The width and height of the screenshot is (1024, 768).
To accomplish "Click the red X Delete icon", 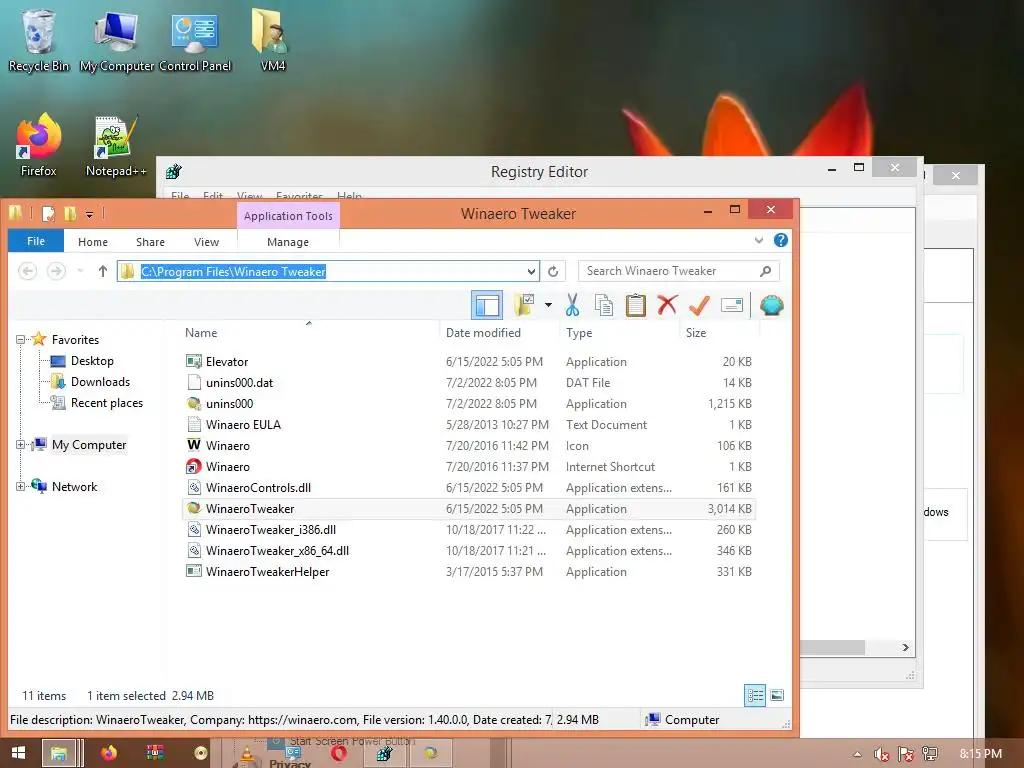I will click(667, 305).
